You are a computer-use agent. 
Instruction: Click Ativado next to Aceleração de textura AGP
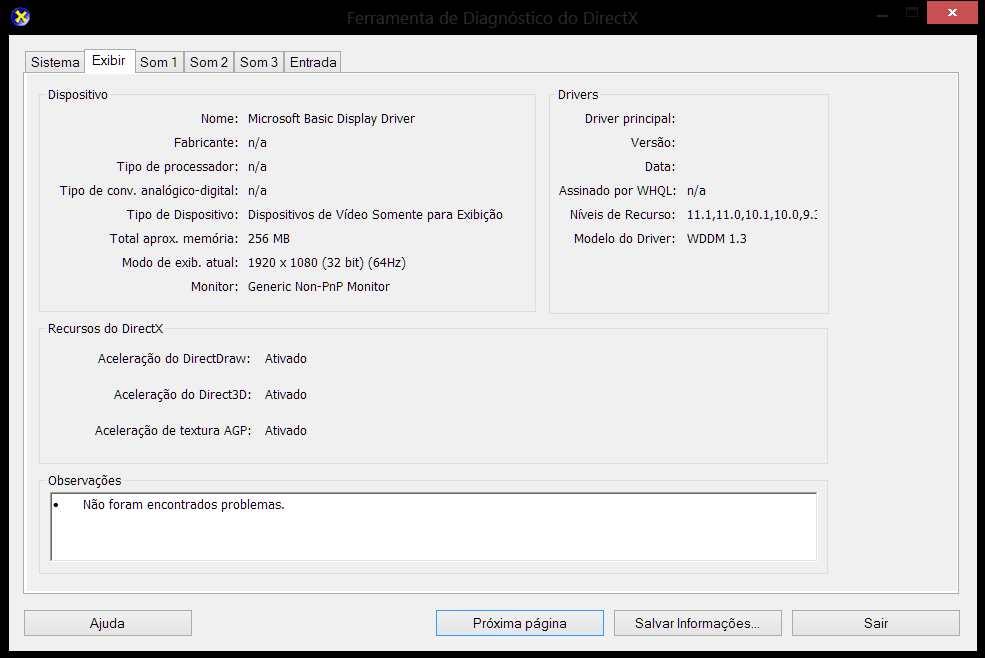pos(286,430)
